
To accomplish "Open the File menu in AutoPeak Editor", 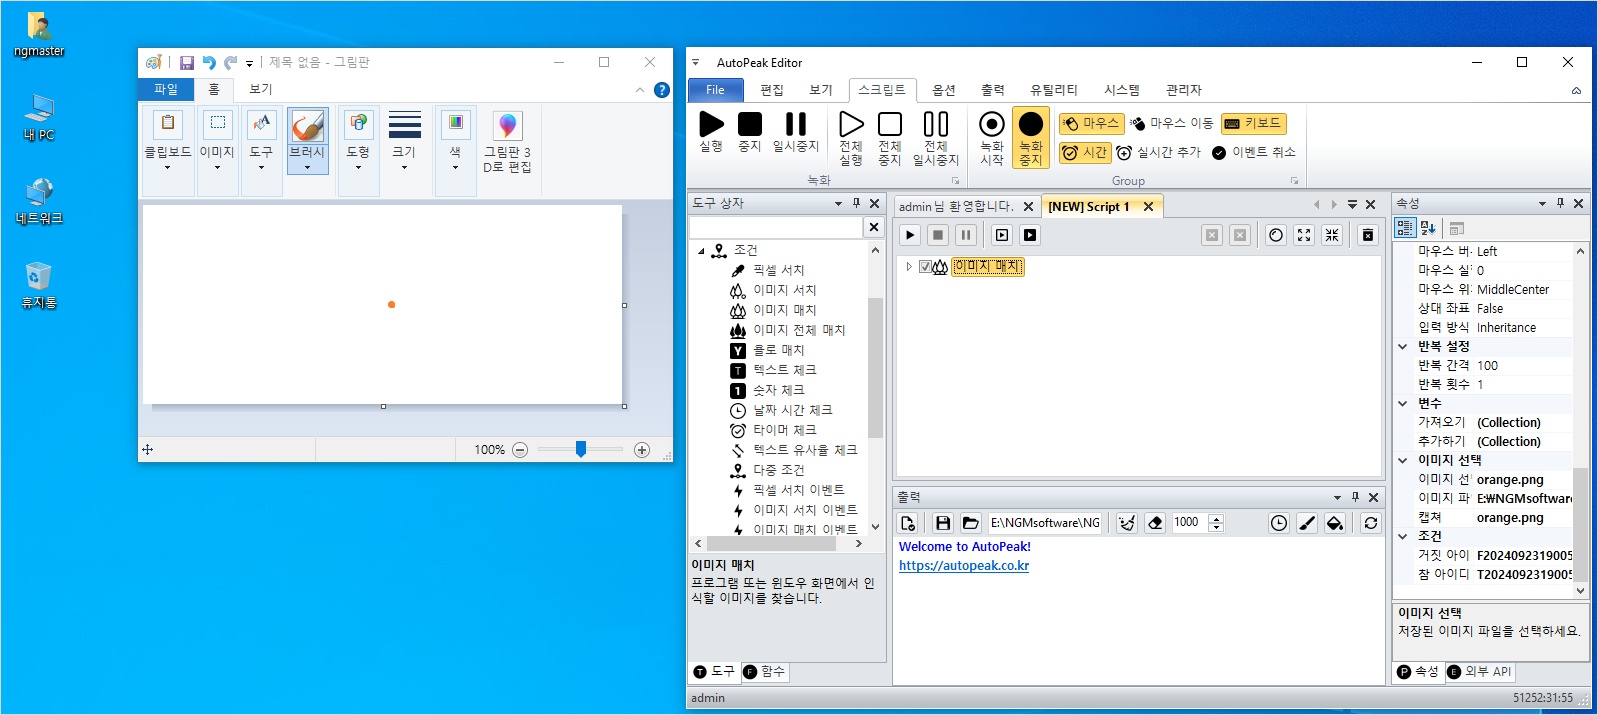I will [715, 90].
